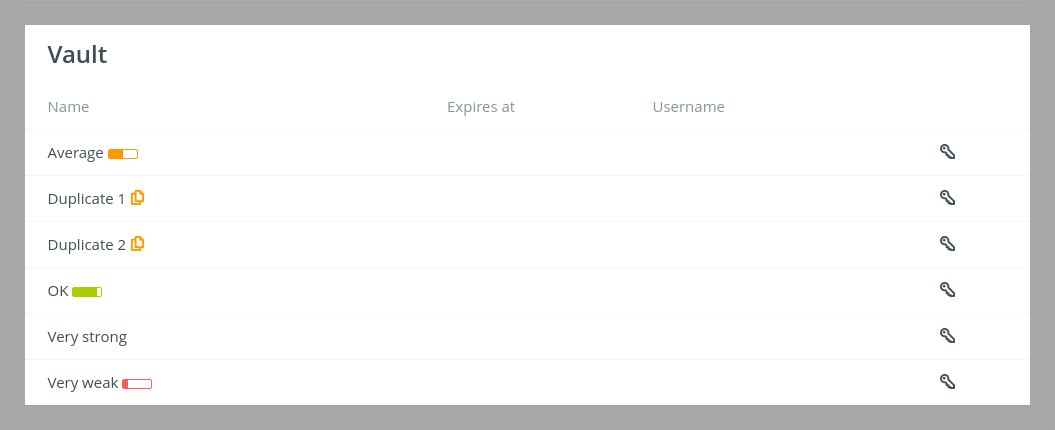Click key icon for Very weak entry

point(947,382)
